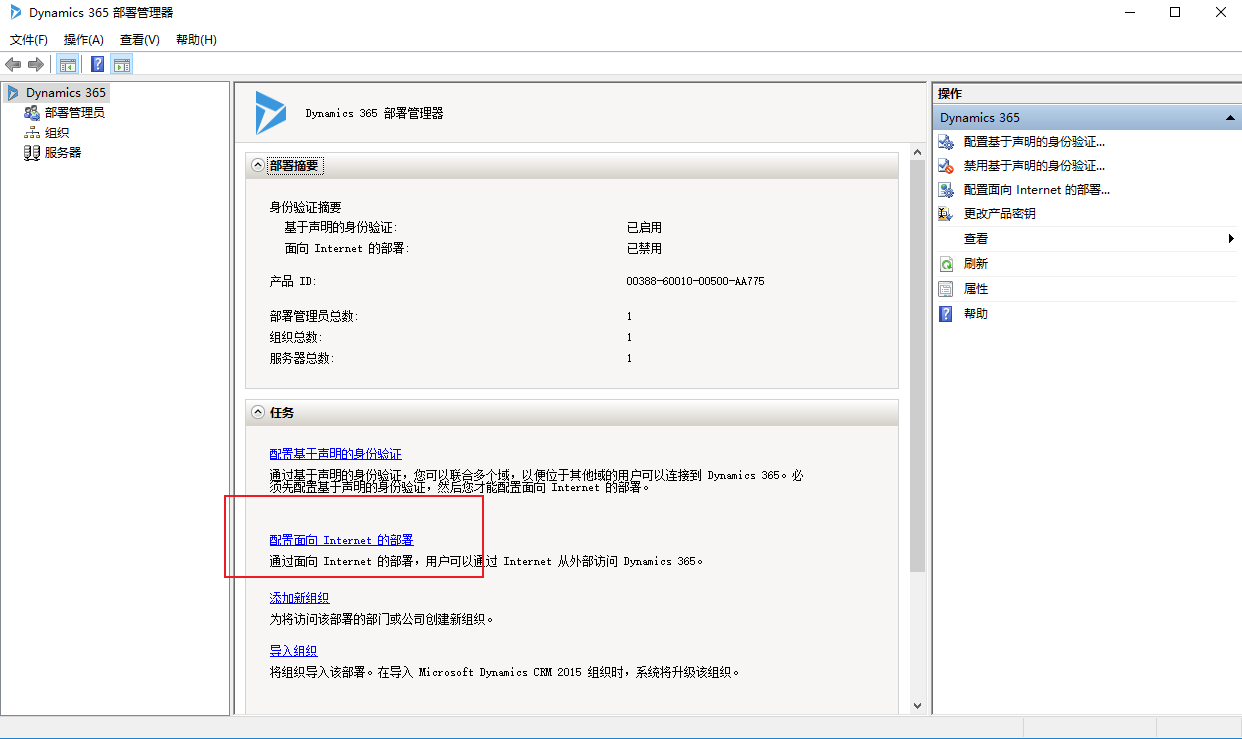Click the green refresh icon

946,264
